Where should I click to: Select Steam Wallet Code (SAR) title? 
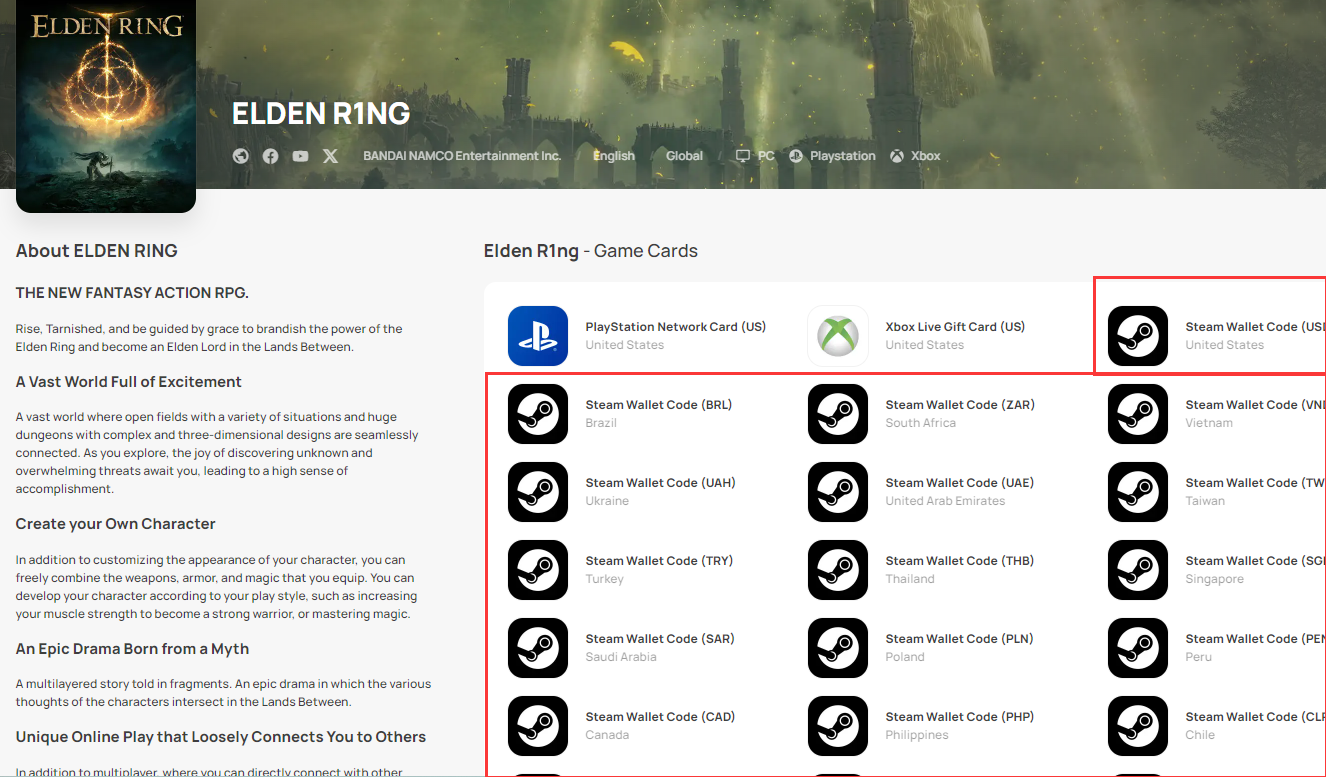pyautogui.click(x=660, y=639)
